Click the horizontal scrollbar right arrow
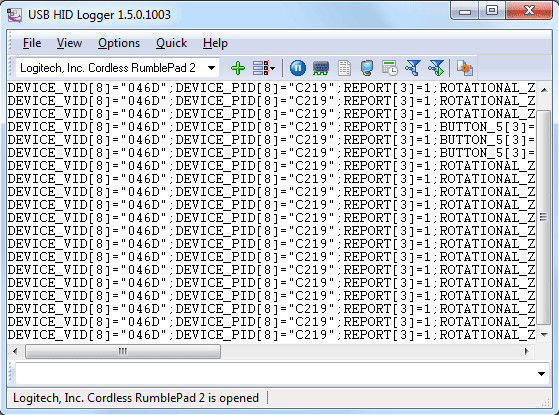 tap(527, 352)
